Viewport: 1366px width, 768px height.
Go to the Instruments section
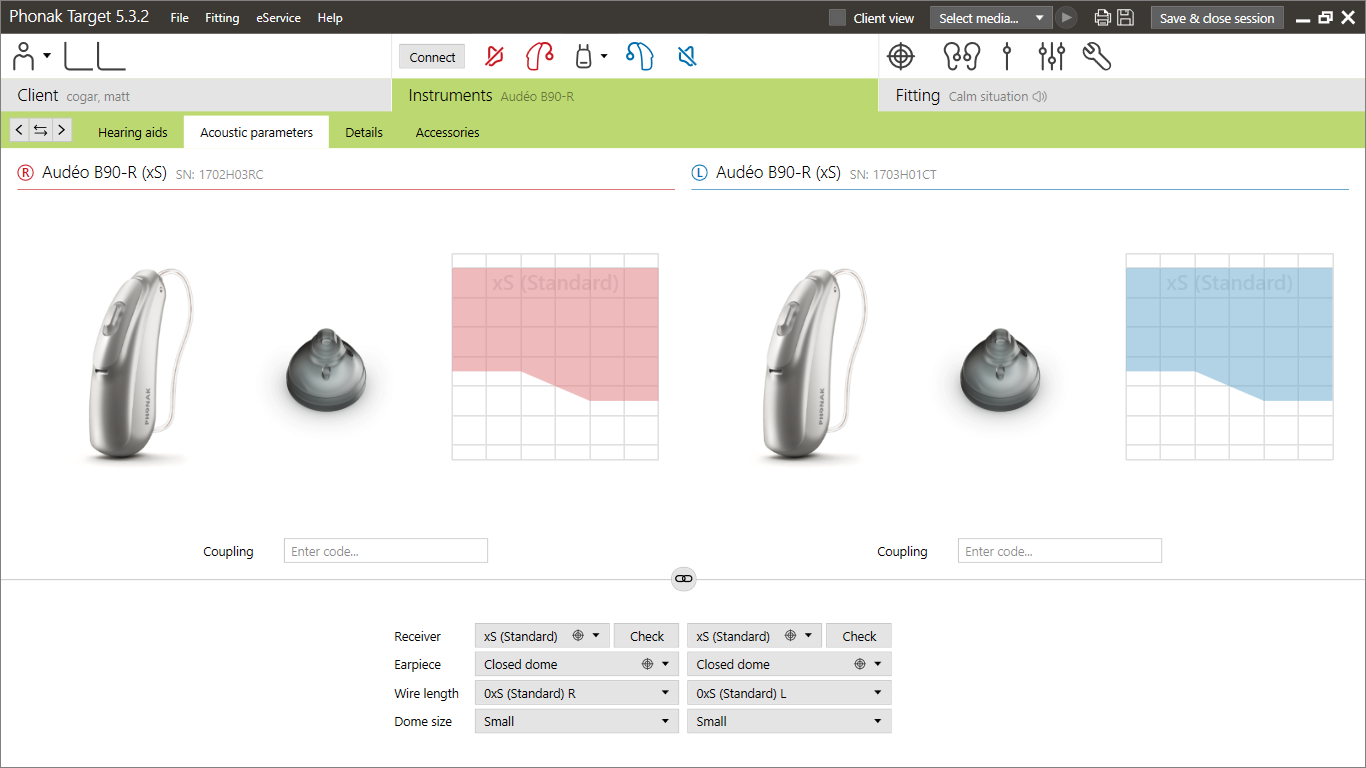coord(634,95)
